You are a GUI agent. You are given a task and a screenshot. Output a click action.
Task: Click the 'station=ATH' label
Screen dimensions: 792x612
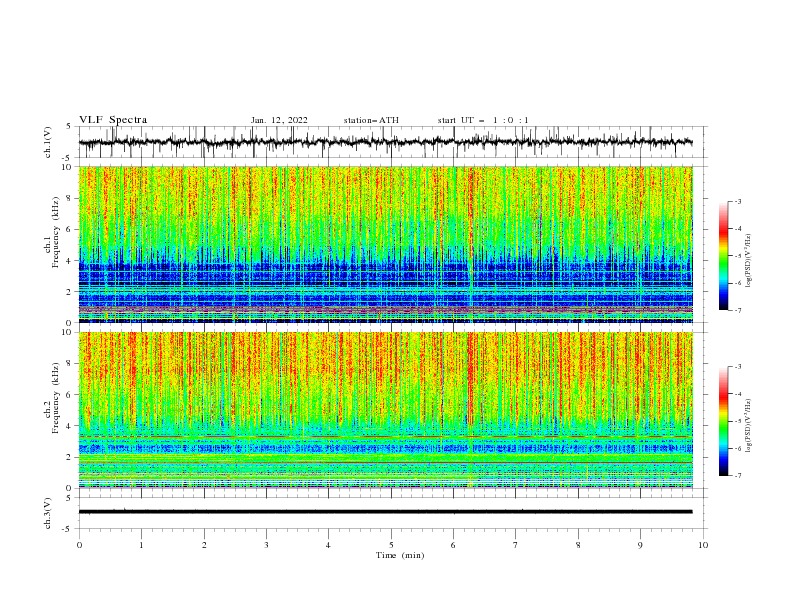click(x=371, y=120)
